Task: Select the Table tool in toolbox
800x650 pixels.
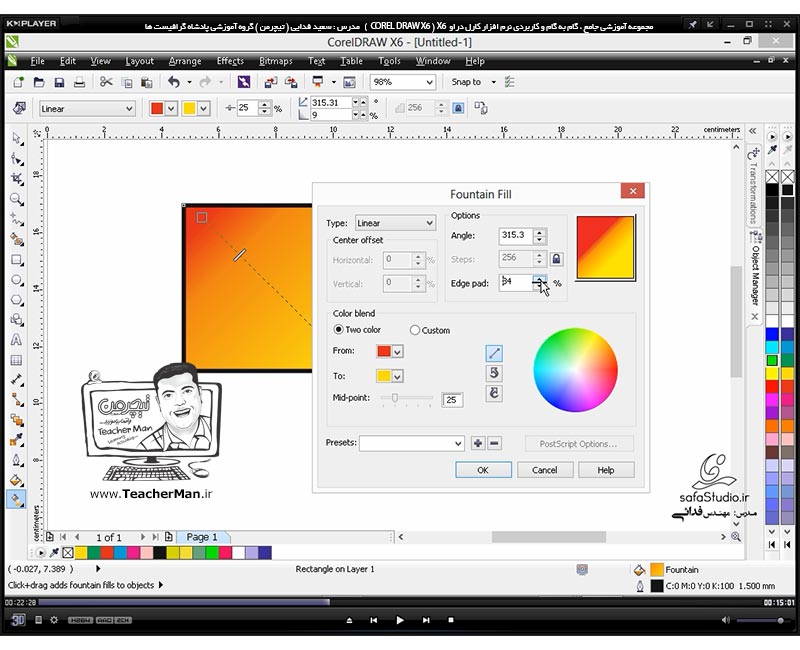Action: [x=17, y=360]
